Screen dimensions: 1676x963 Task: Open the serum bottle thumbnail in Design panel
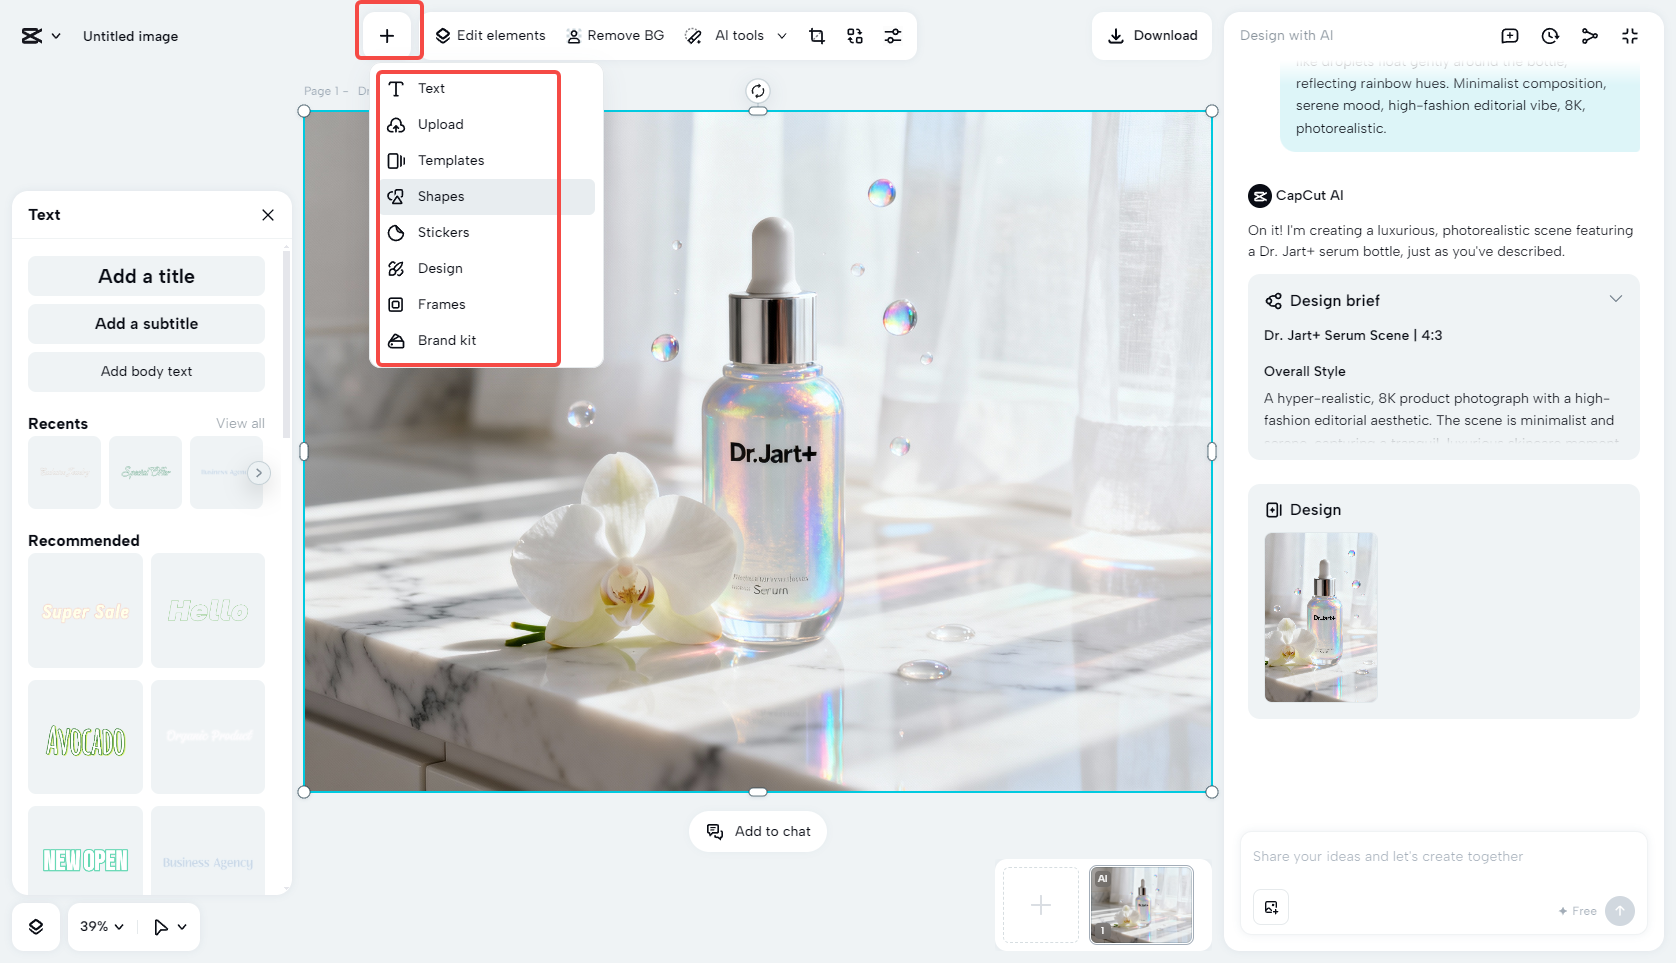pos(1320,617)
